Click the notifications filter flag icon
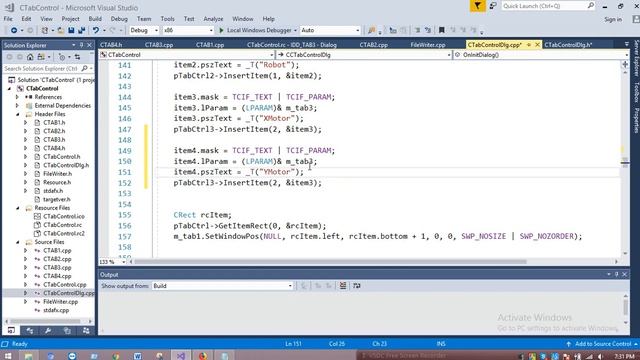640x360 pixels. click(477, 6)
